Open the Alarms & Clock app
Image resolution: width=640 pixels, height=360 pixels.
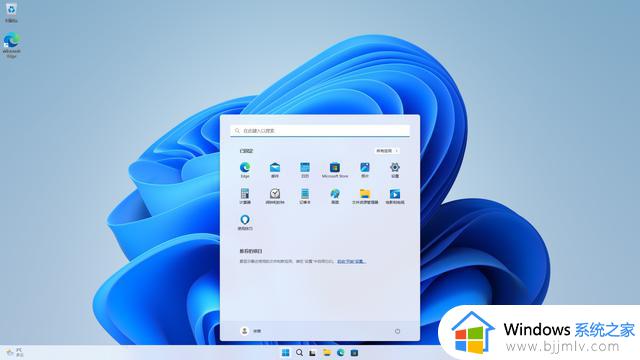(x=275, y=196)
